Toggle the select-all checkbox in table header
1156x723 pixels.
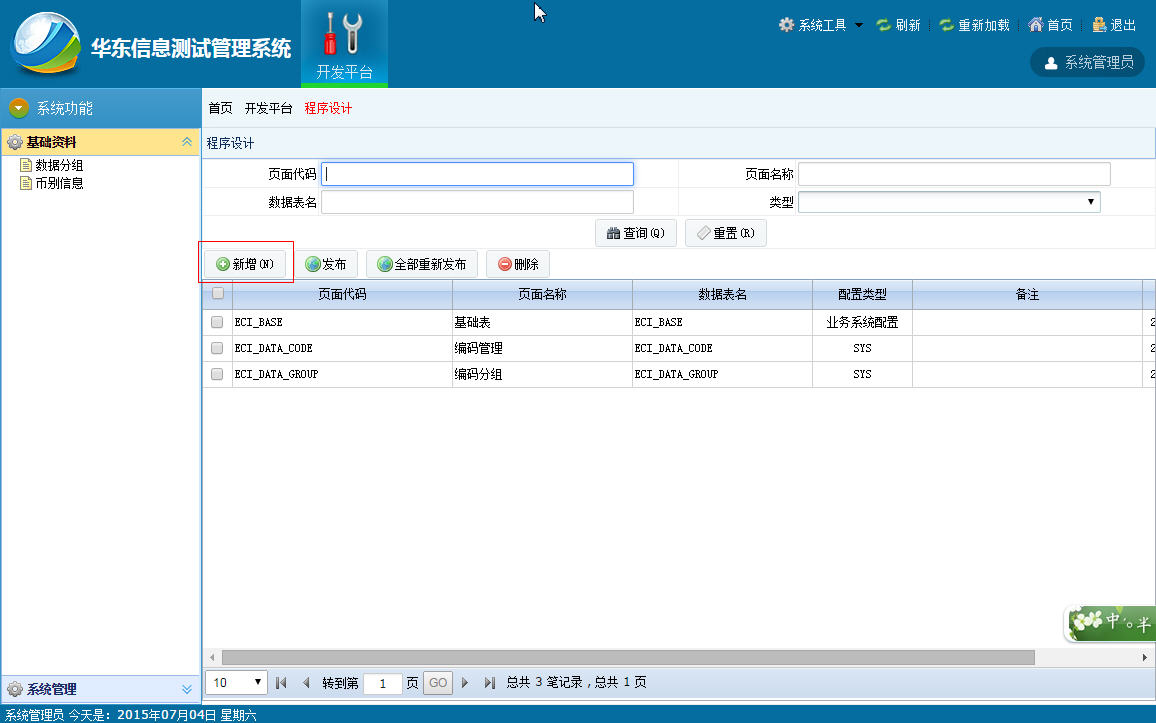coord(217,293)
